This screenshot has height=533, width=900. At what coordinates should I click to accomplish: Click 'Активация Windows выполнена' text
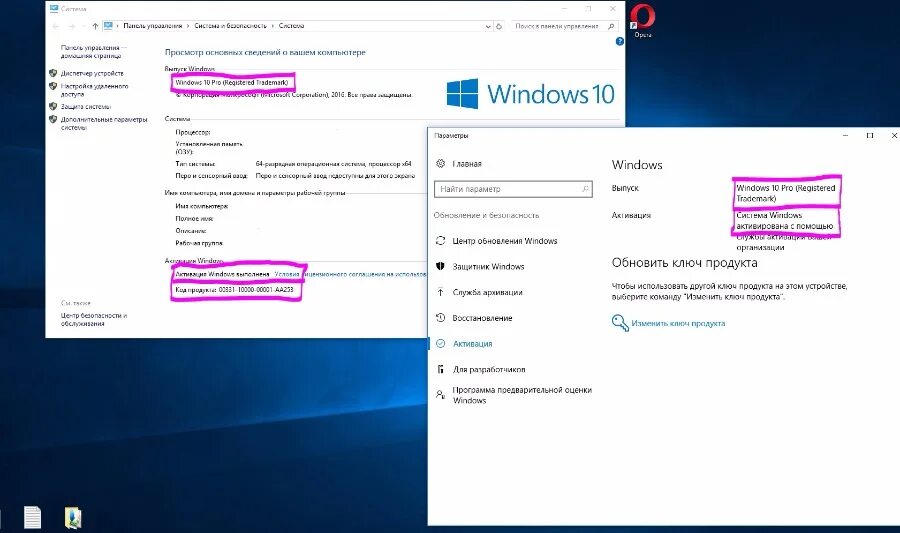pos(222,274)
